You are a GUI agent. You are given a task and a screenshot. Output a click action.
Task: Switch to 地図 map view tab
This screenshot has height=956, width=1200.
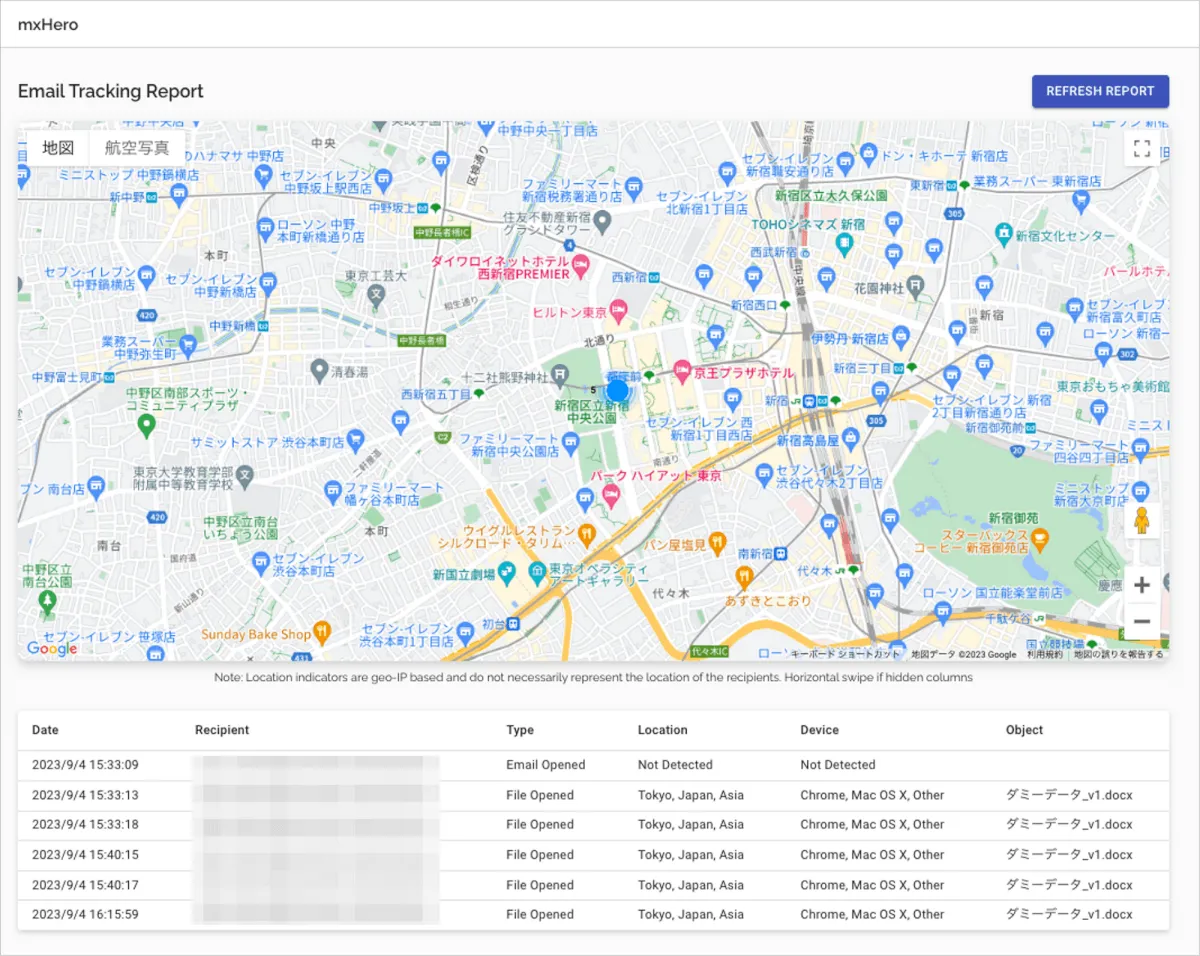[58, 149]
